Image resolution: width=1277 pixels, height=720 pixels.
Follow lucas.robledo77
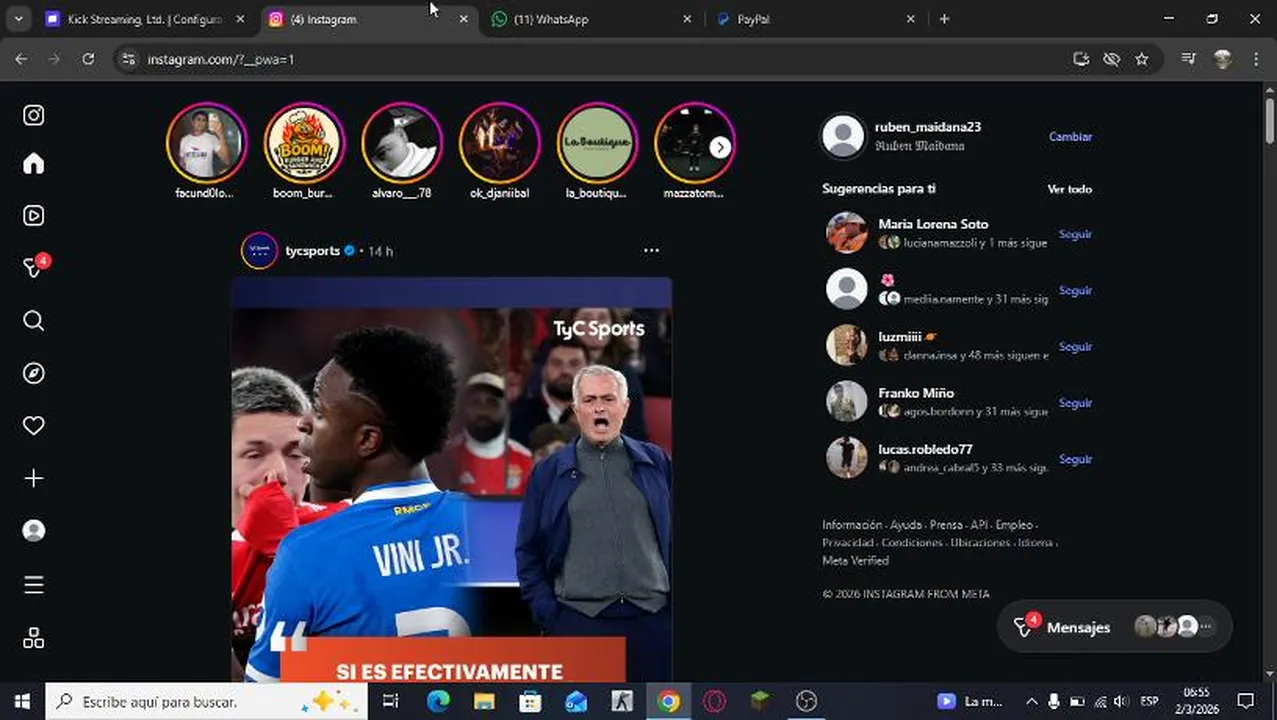(1075, 459)
